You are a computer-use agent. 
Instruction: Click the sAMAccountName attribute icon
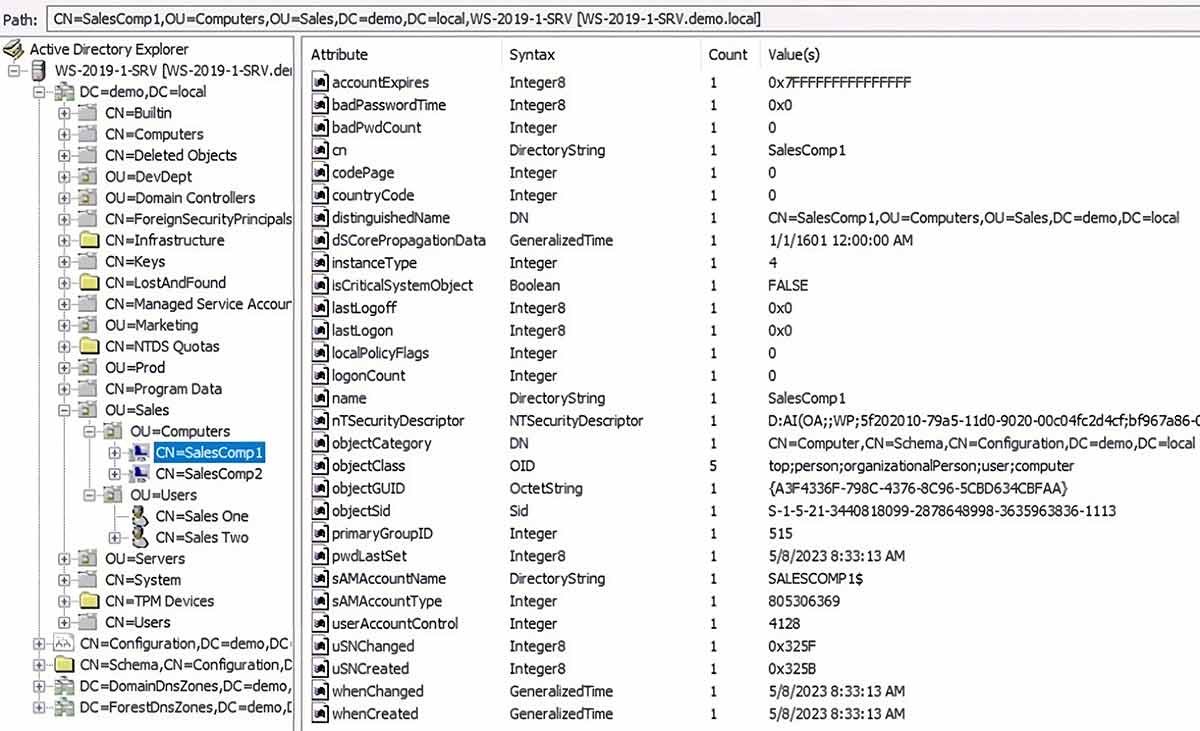point(320,578)
